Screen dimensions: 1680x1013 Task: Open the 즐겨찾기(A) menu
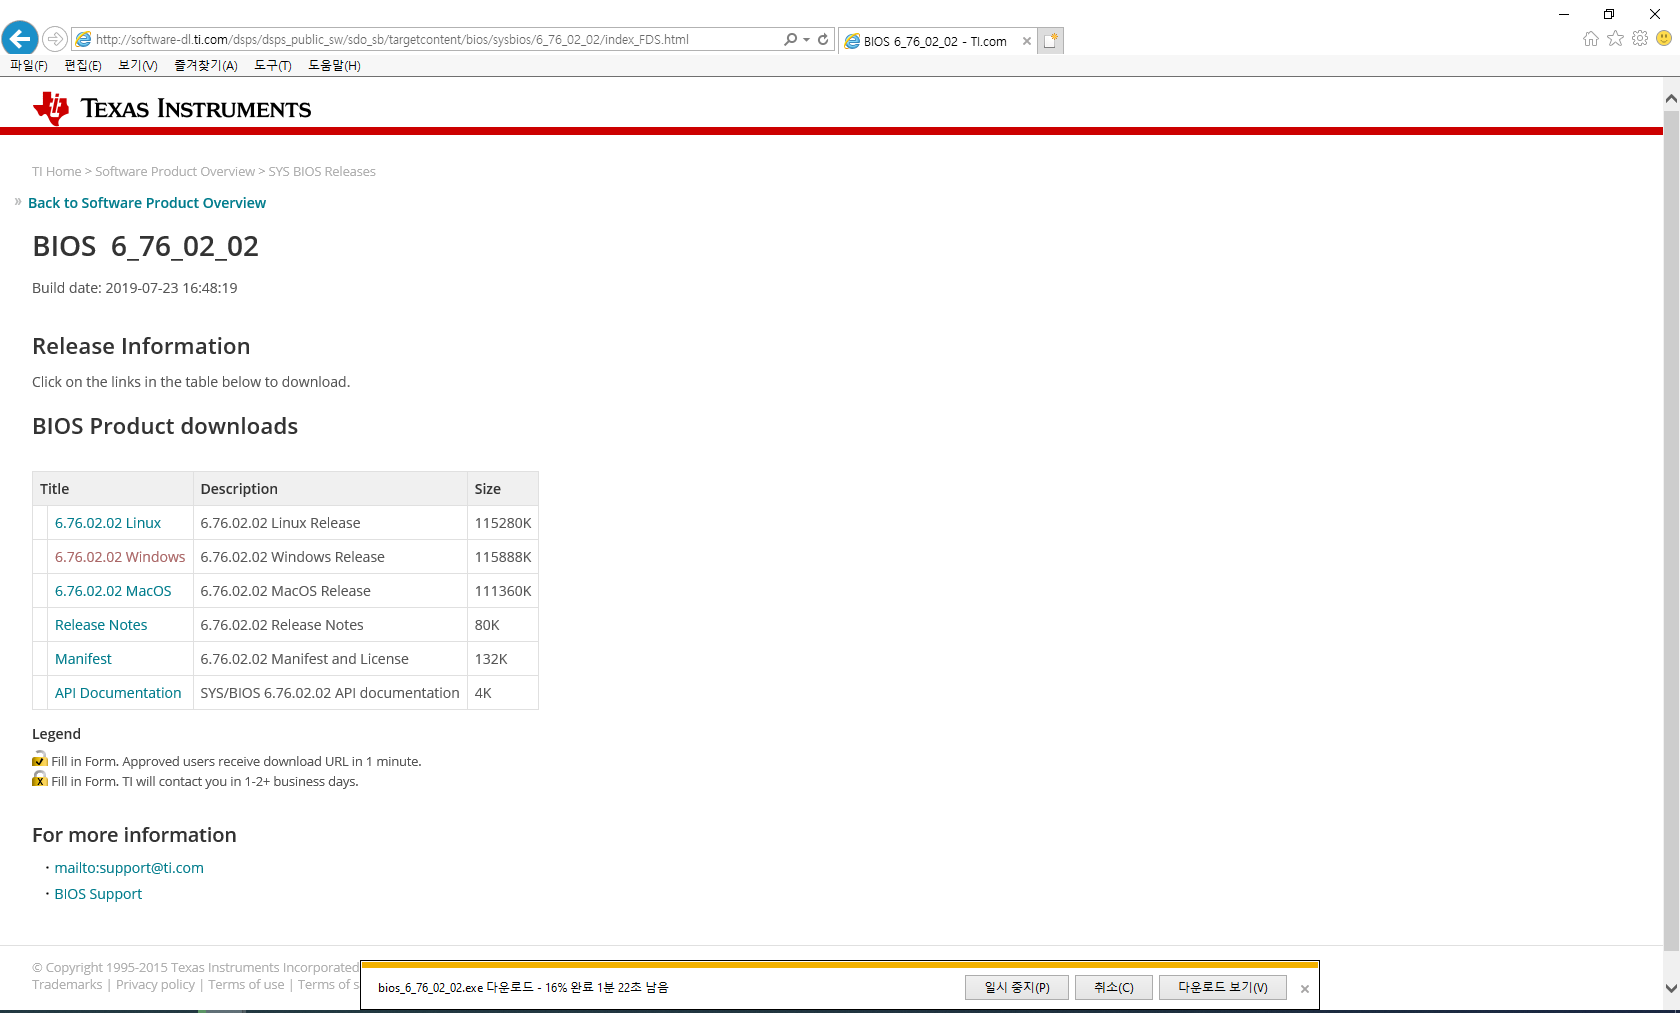[206, 65]
